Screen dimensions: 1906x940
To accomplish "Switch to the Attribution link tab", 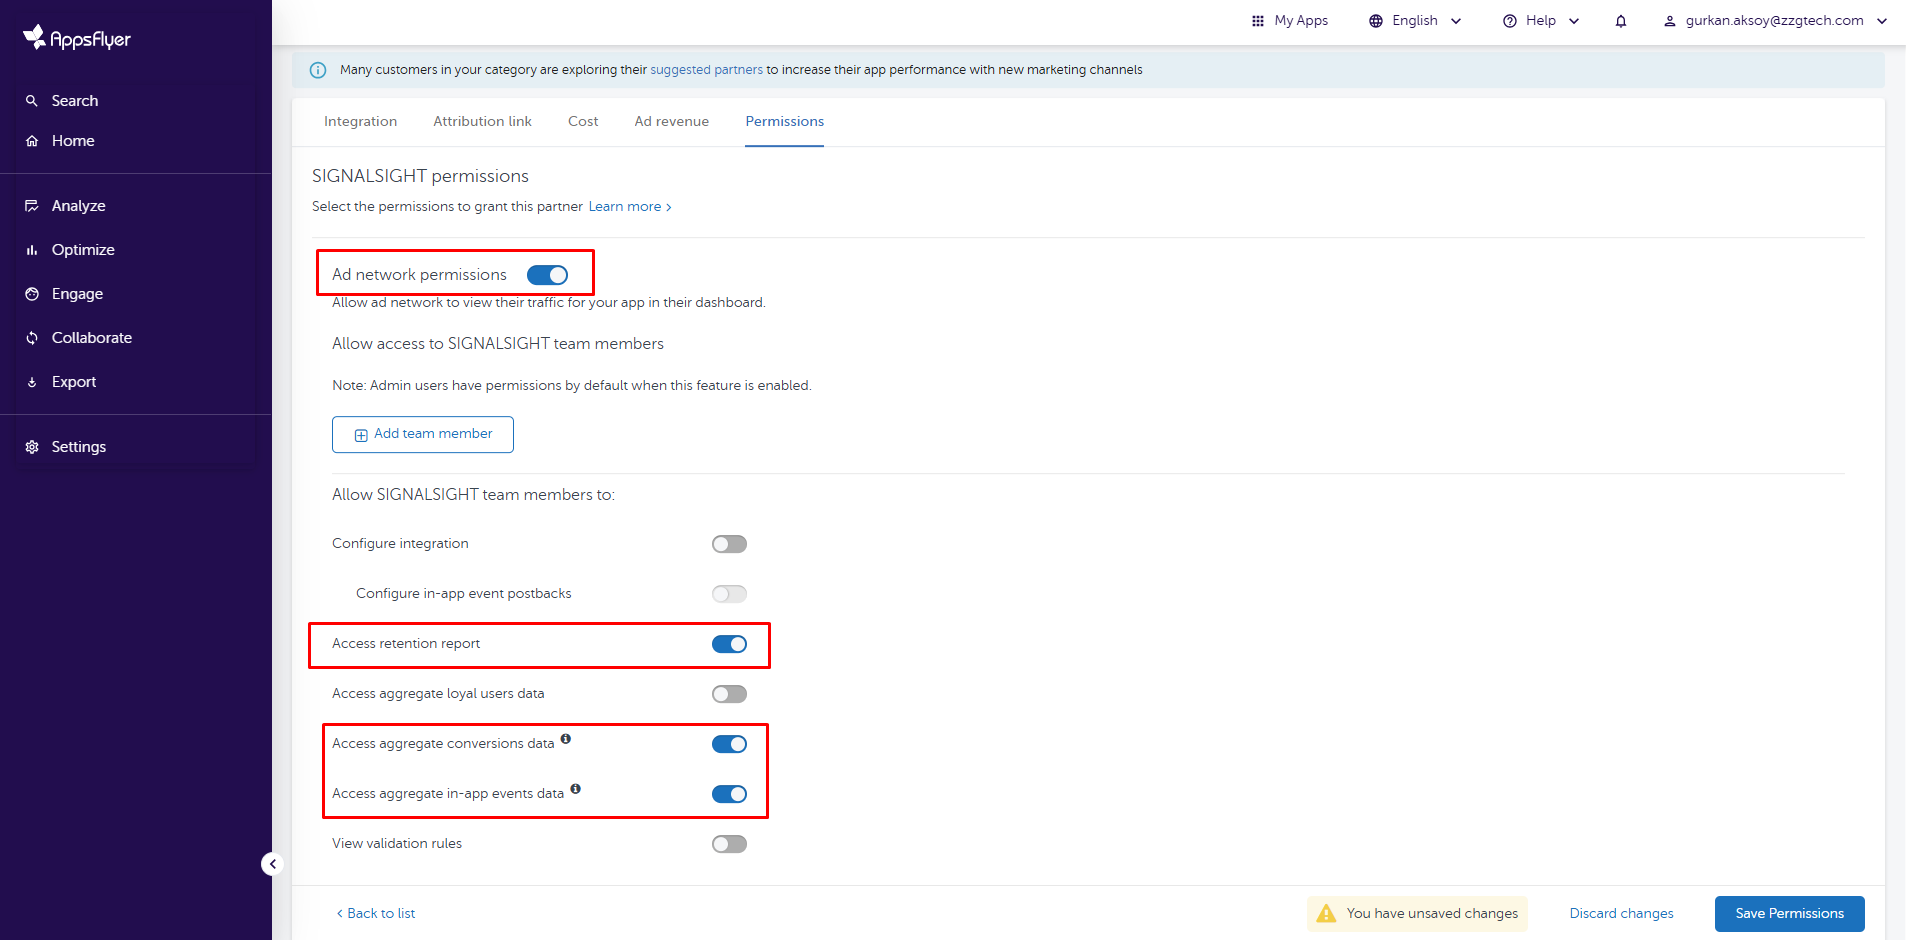I will (482, 121).
